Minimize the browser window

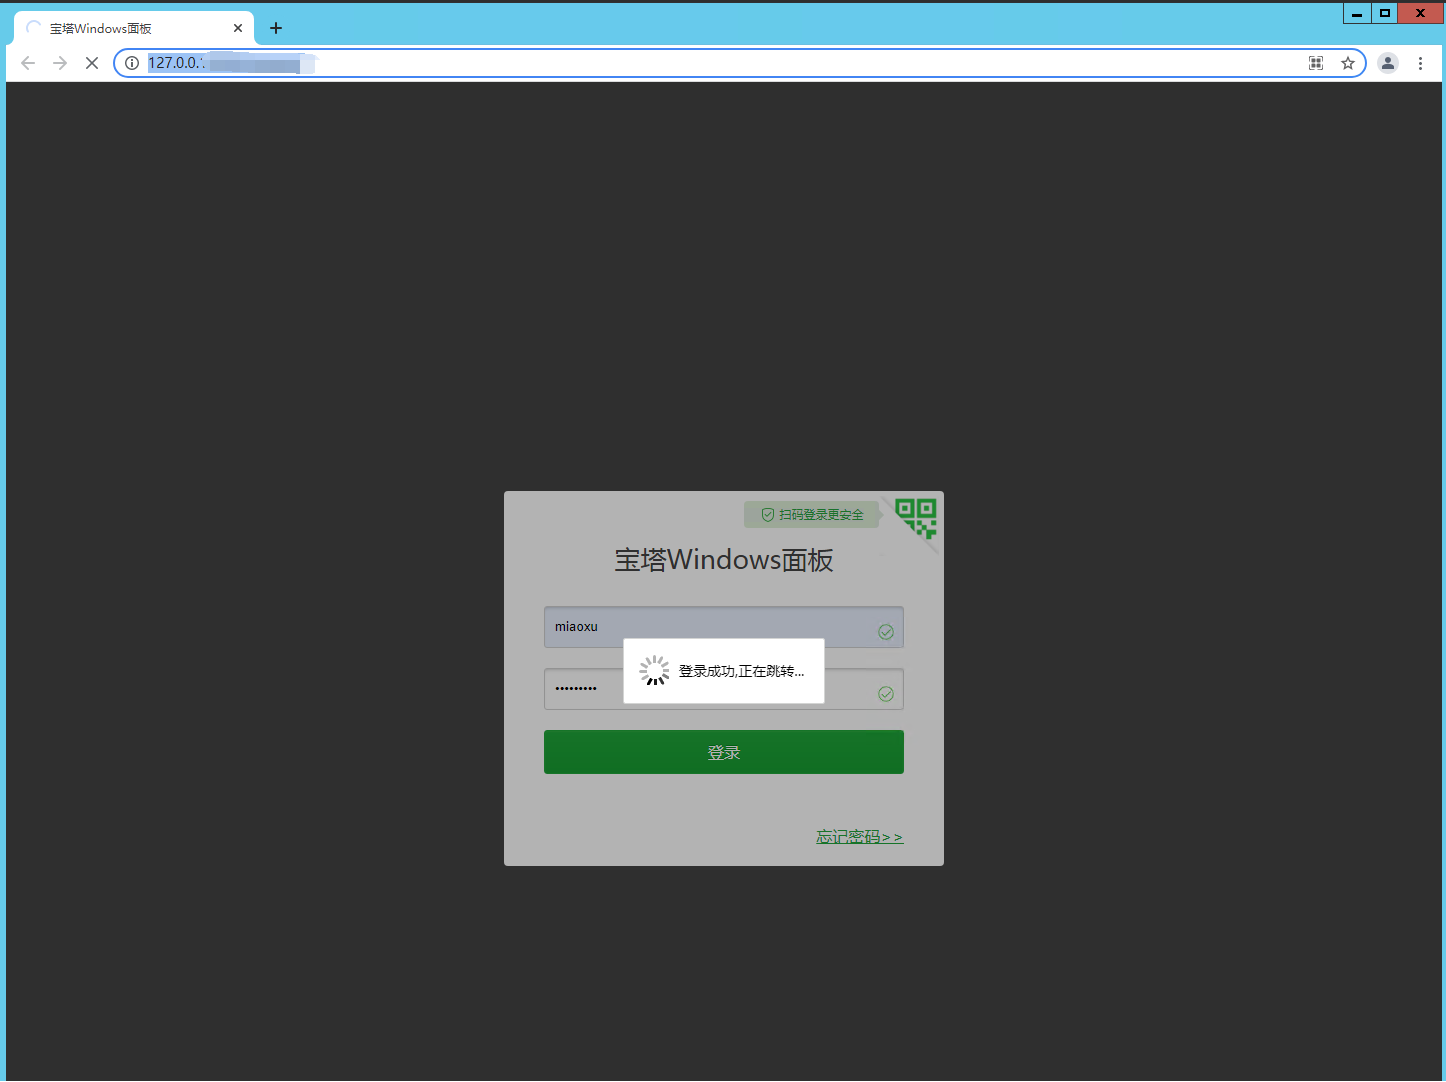click(1357, 13)
